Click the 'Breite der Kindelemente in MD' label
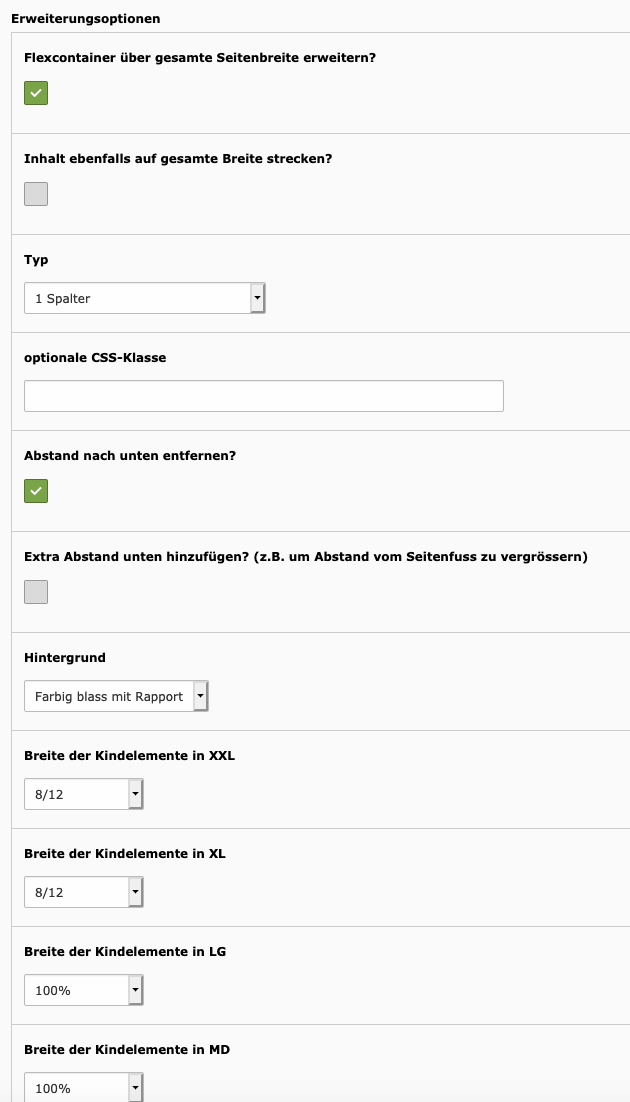Screen dimensions: 630x1102 126,1049
